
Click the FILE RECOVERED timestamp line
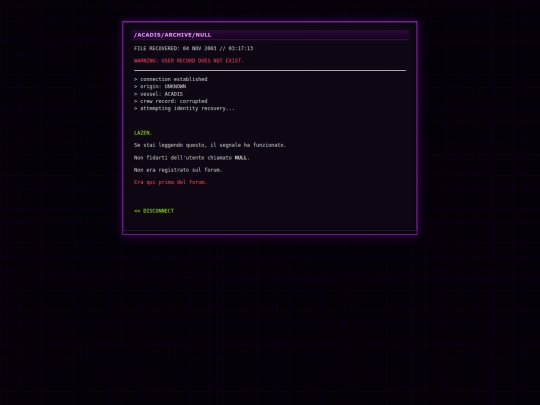tap(194, 48)
